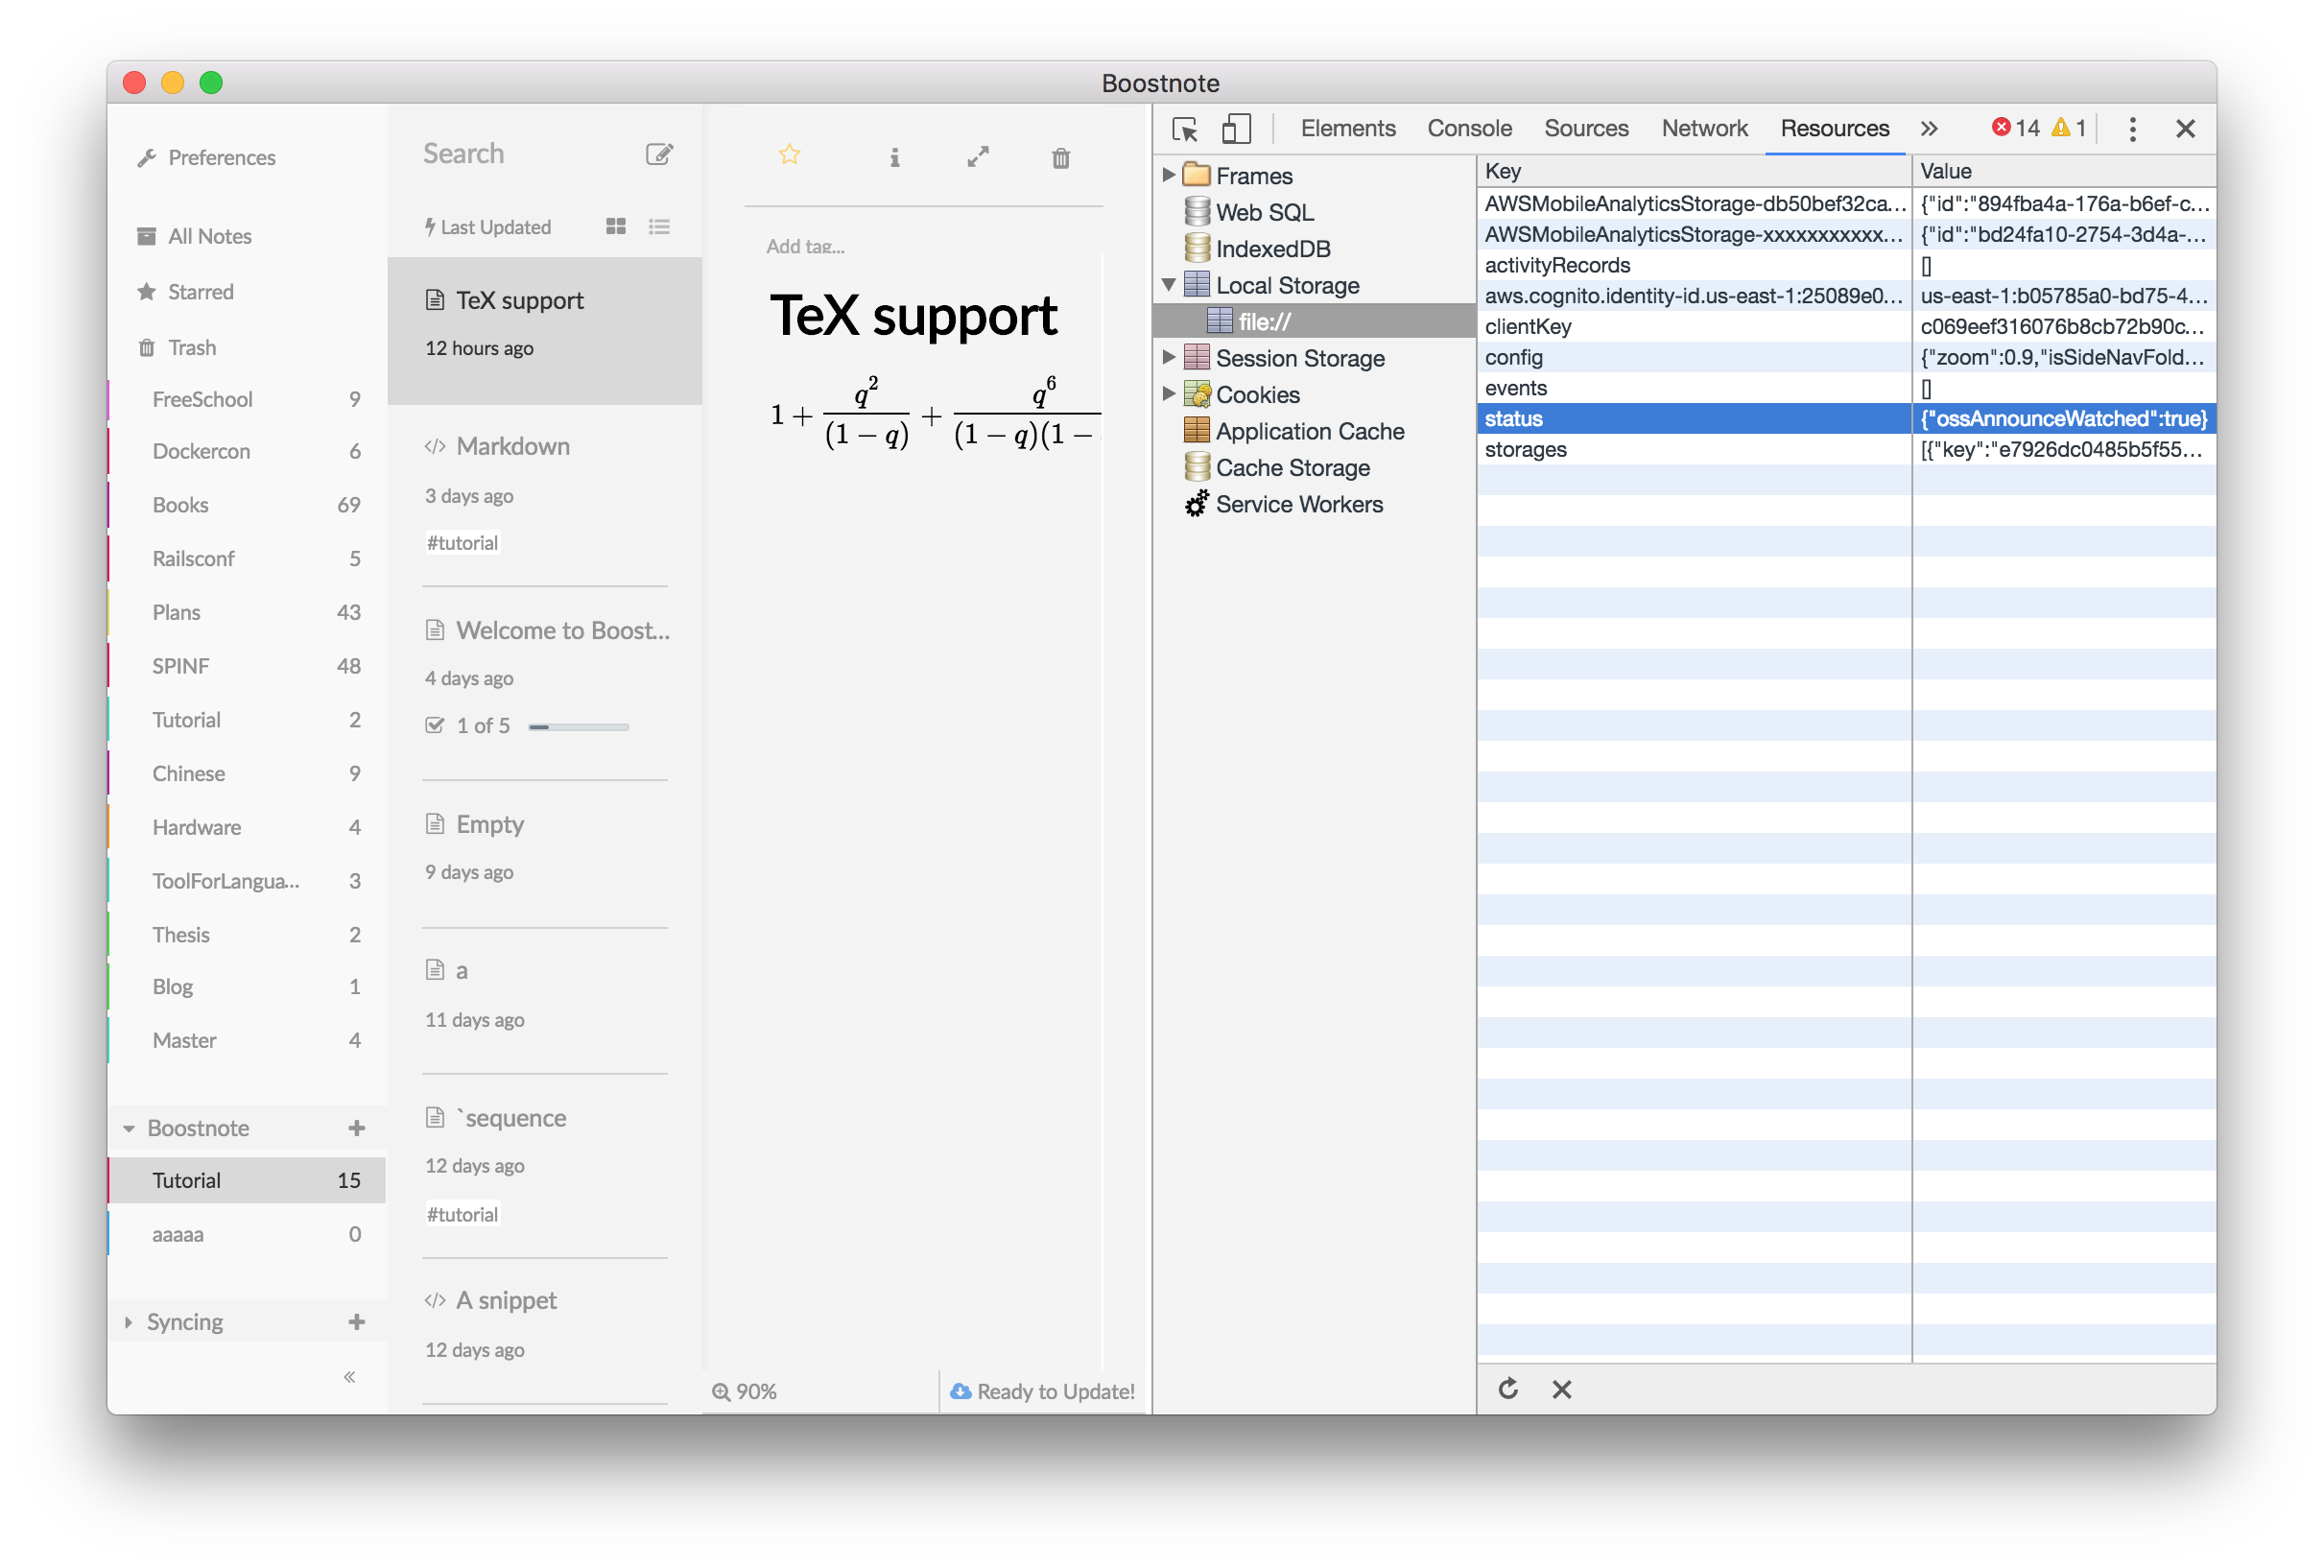Click the 90% zoom control
The image size is (2324, 1568).
(744, 1391)
